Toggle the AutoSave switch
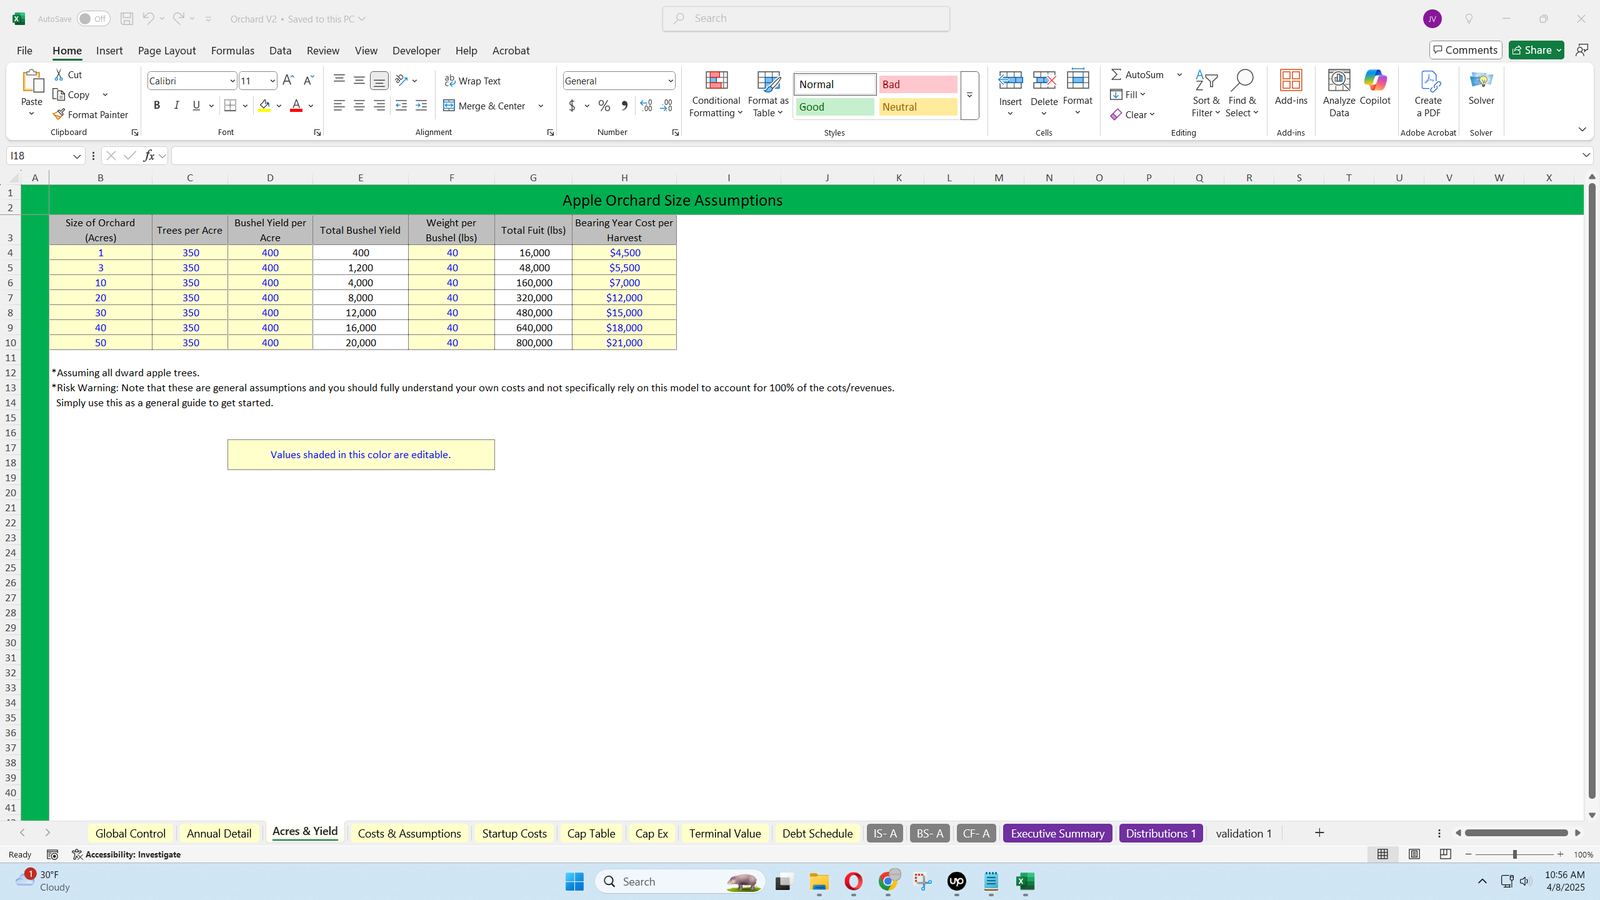The height and width of the screenshot is (900, 1600). 93,19
